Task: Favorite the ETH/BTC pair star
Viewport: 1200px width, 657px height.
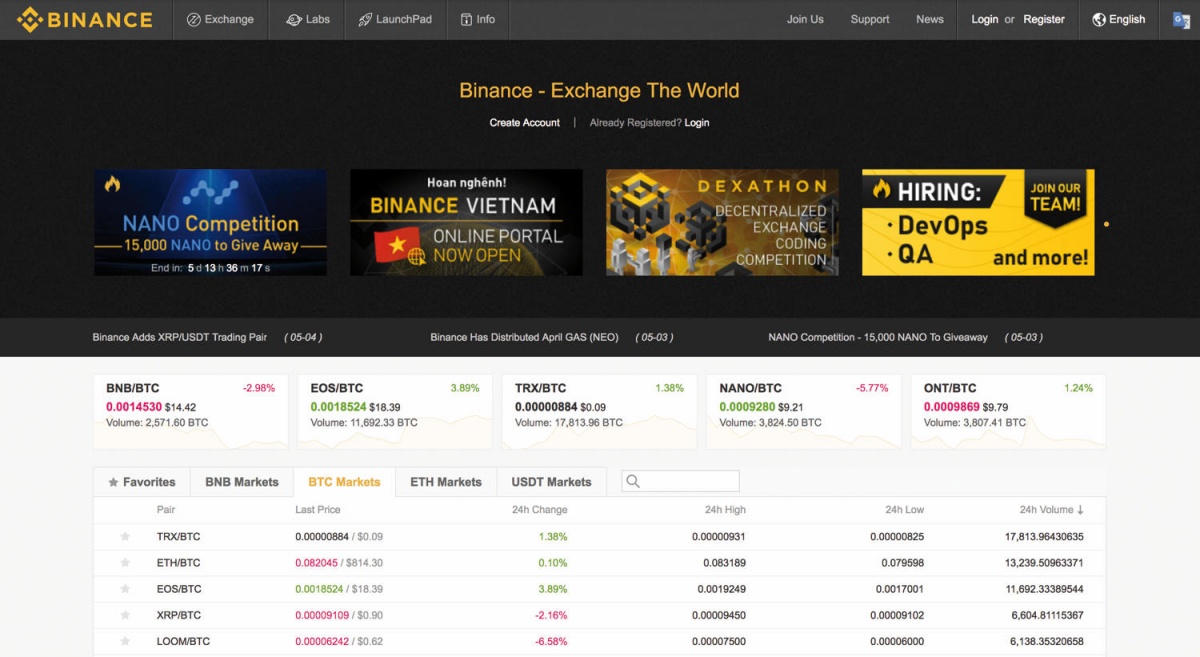Action: pos(125,563)
